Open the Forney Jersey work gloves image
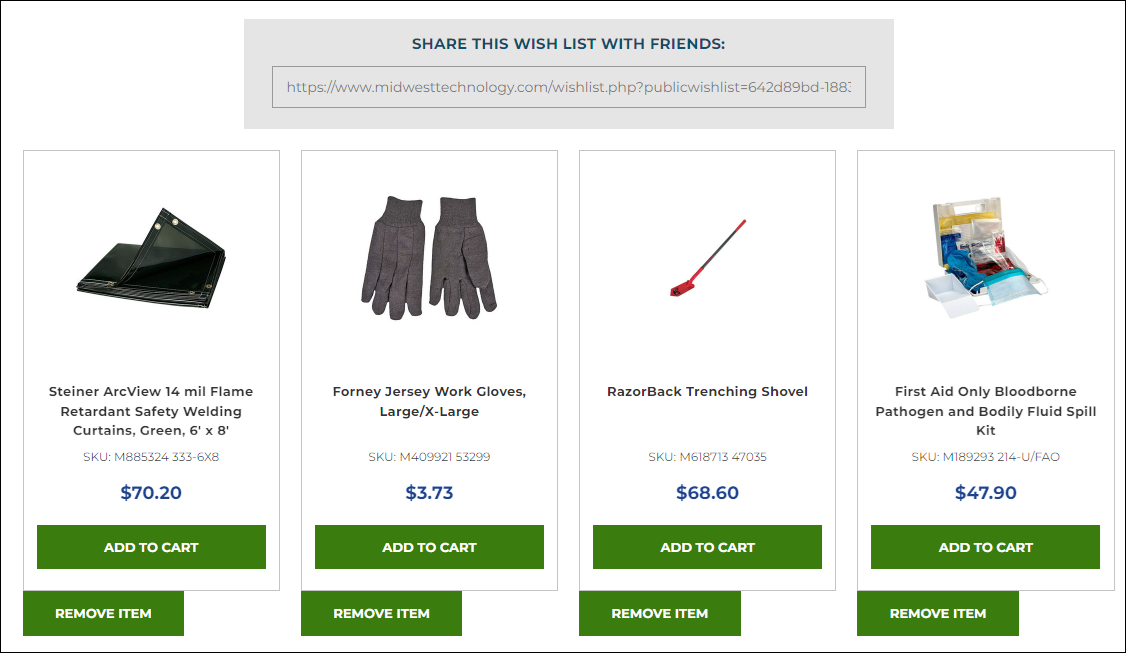 coord(429,258)
